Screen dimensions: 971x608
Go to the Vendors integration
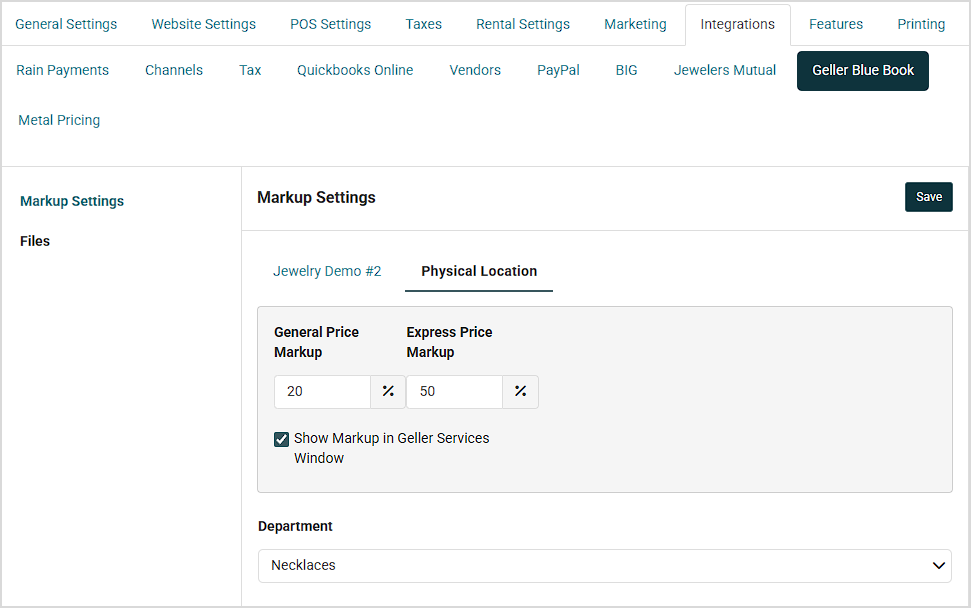(x=475, y=70)
